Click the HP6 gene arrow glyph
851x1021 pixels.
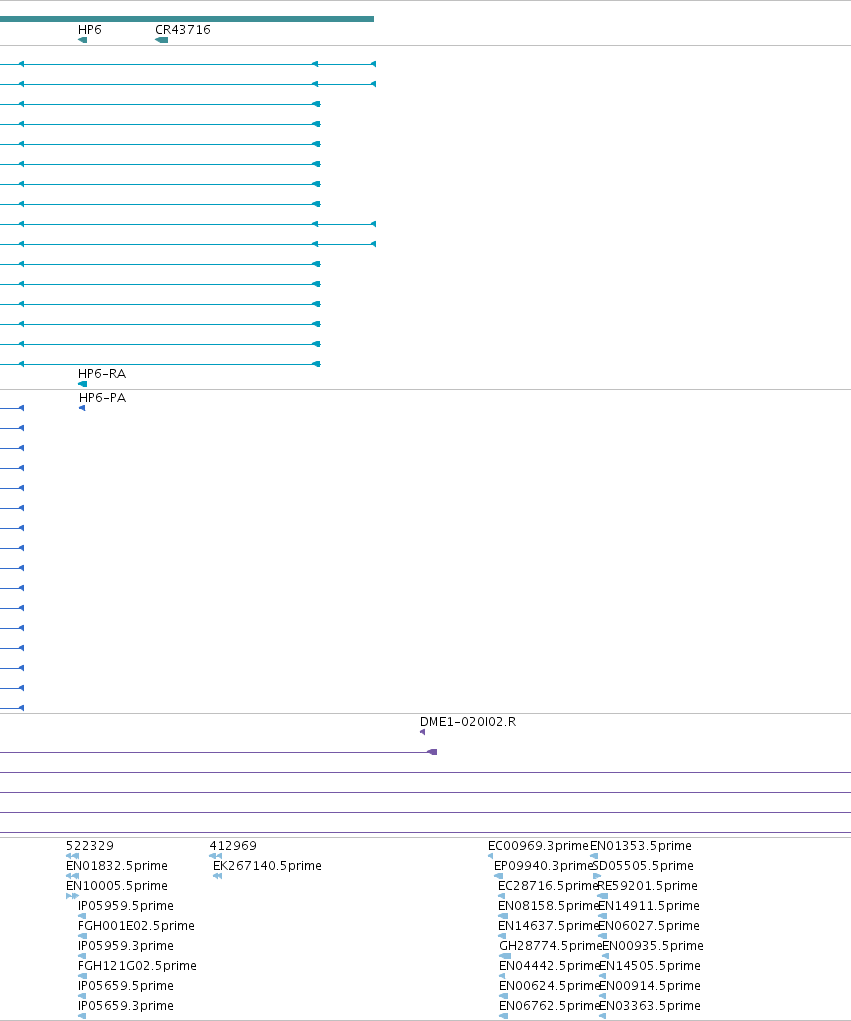tap(82, 40)
